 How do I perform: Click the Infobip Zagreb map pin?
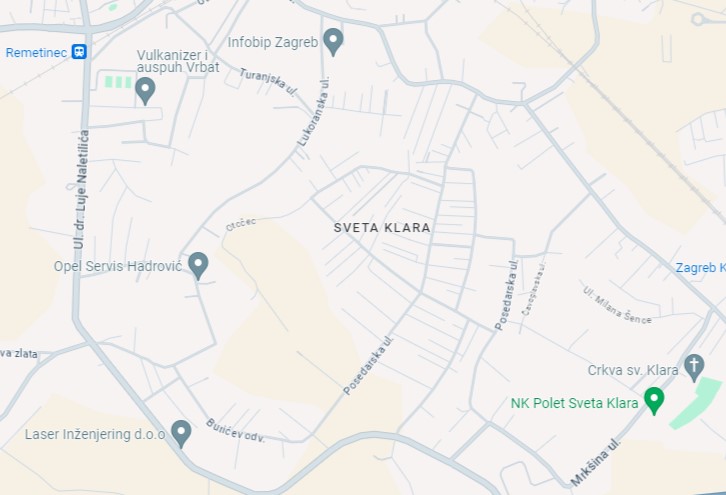[333, 42]
